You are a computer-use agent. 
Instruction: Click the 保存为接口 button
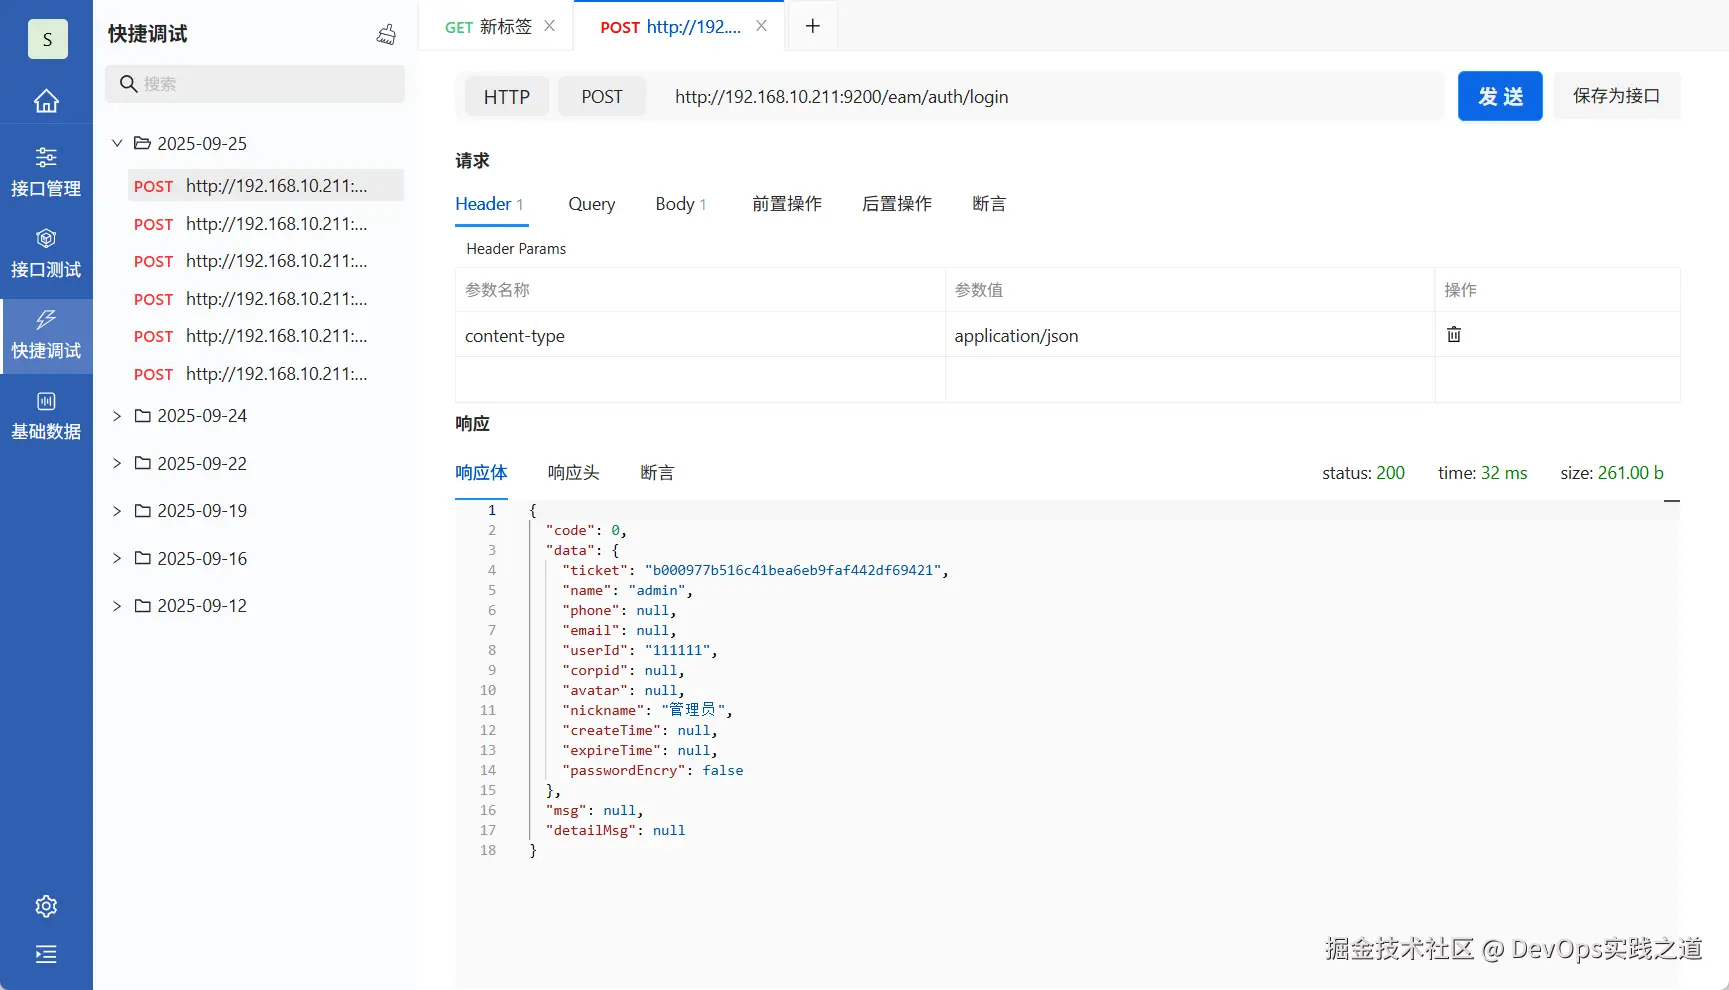coord(1617,96)
